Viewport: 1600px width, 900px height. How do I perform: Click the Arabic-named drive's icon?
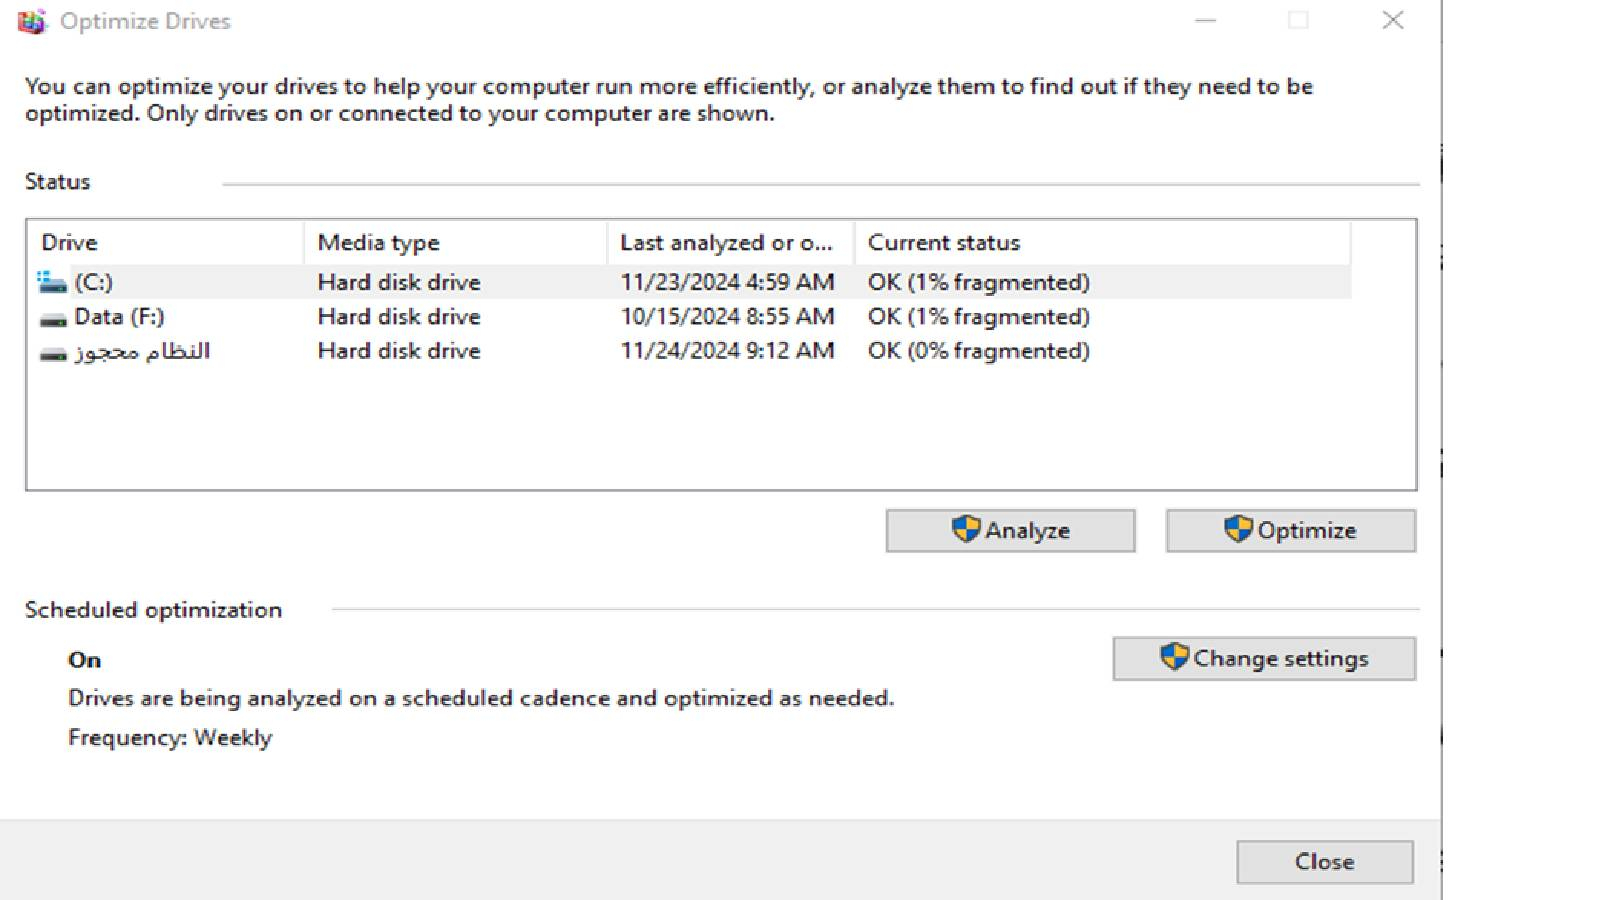coord(53,354)
